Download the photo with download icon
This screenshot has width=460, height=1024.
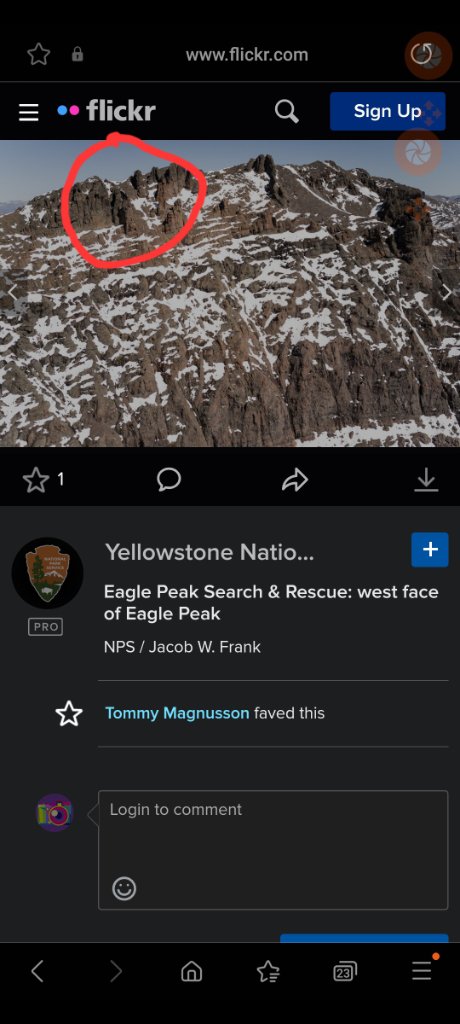tap(426, 480)
